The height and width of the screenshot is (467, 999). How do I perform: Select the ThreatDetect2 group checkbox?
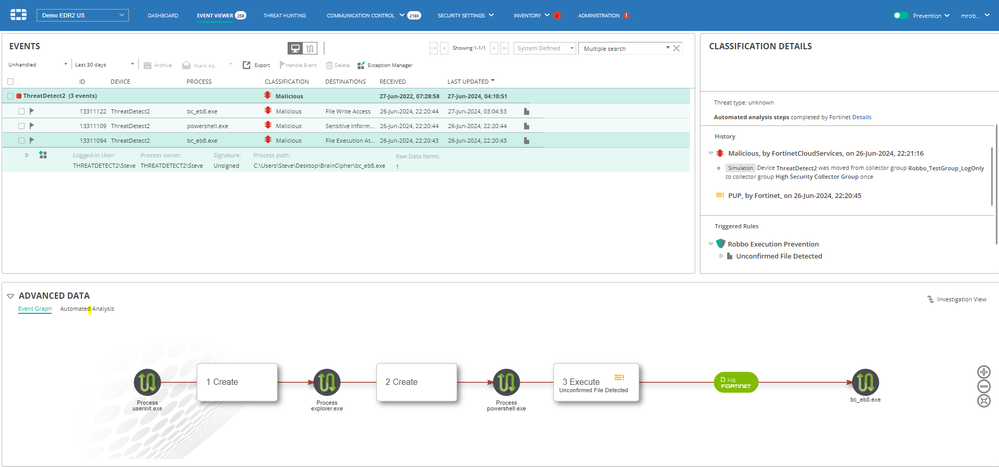[x=10, y=96]
